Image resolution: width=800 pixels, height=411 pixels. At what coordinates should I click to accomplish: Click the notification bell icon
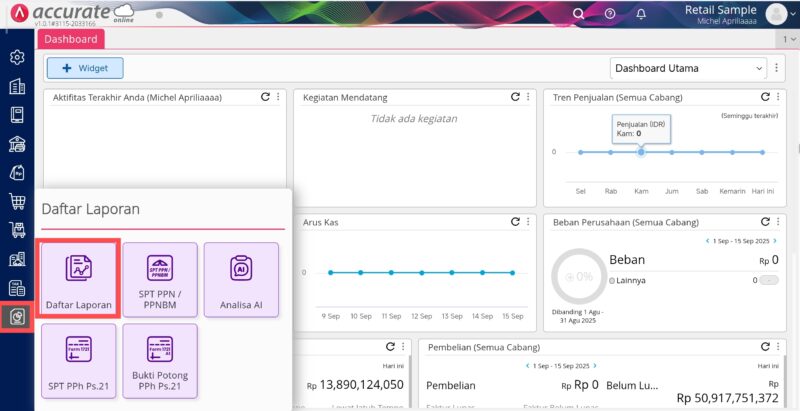tap(641, 13)
